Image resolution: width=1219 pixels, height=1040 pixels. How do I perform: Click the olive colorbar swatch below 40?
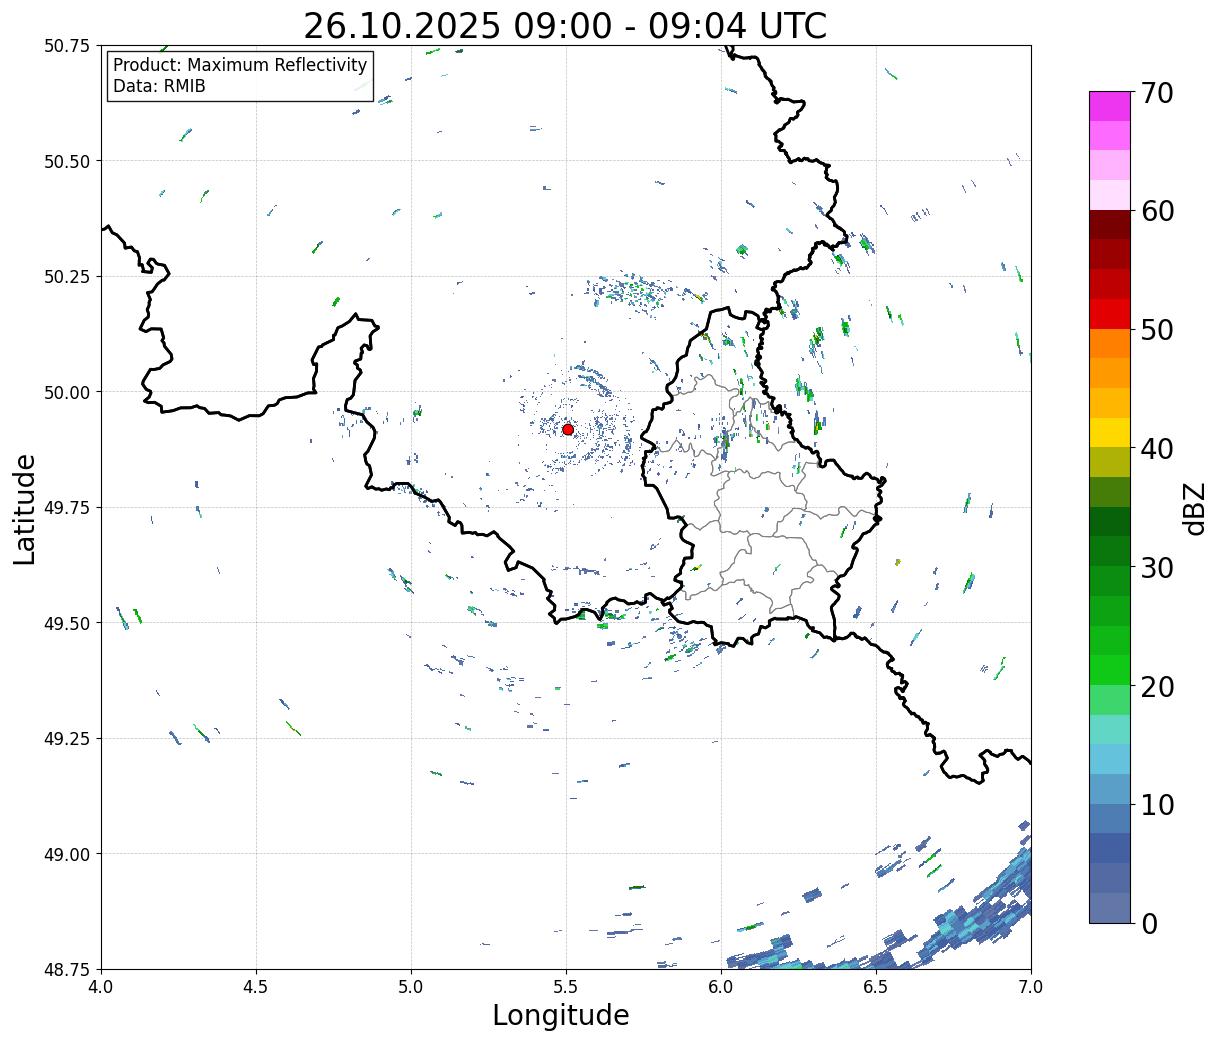(x=1110, y=462)
